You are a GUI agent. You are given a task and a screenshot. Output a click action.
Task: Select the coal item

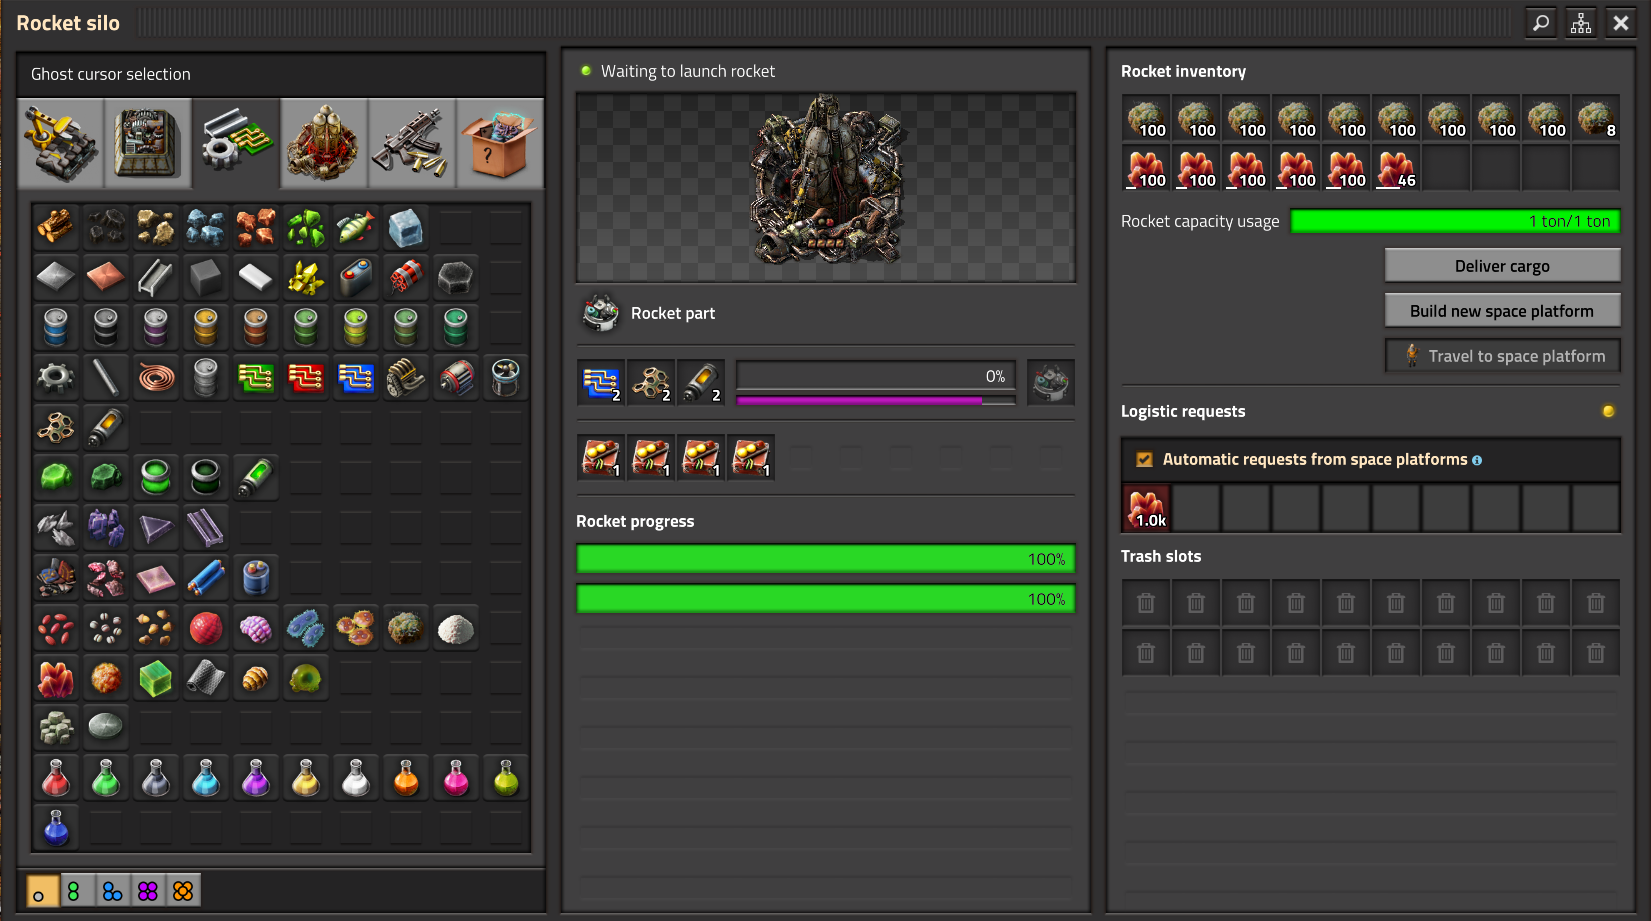(x=106, y=228)
